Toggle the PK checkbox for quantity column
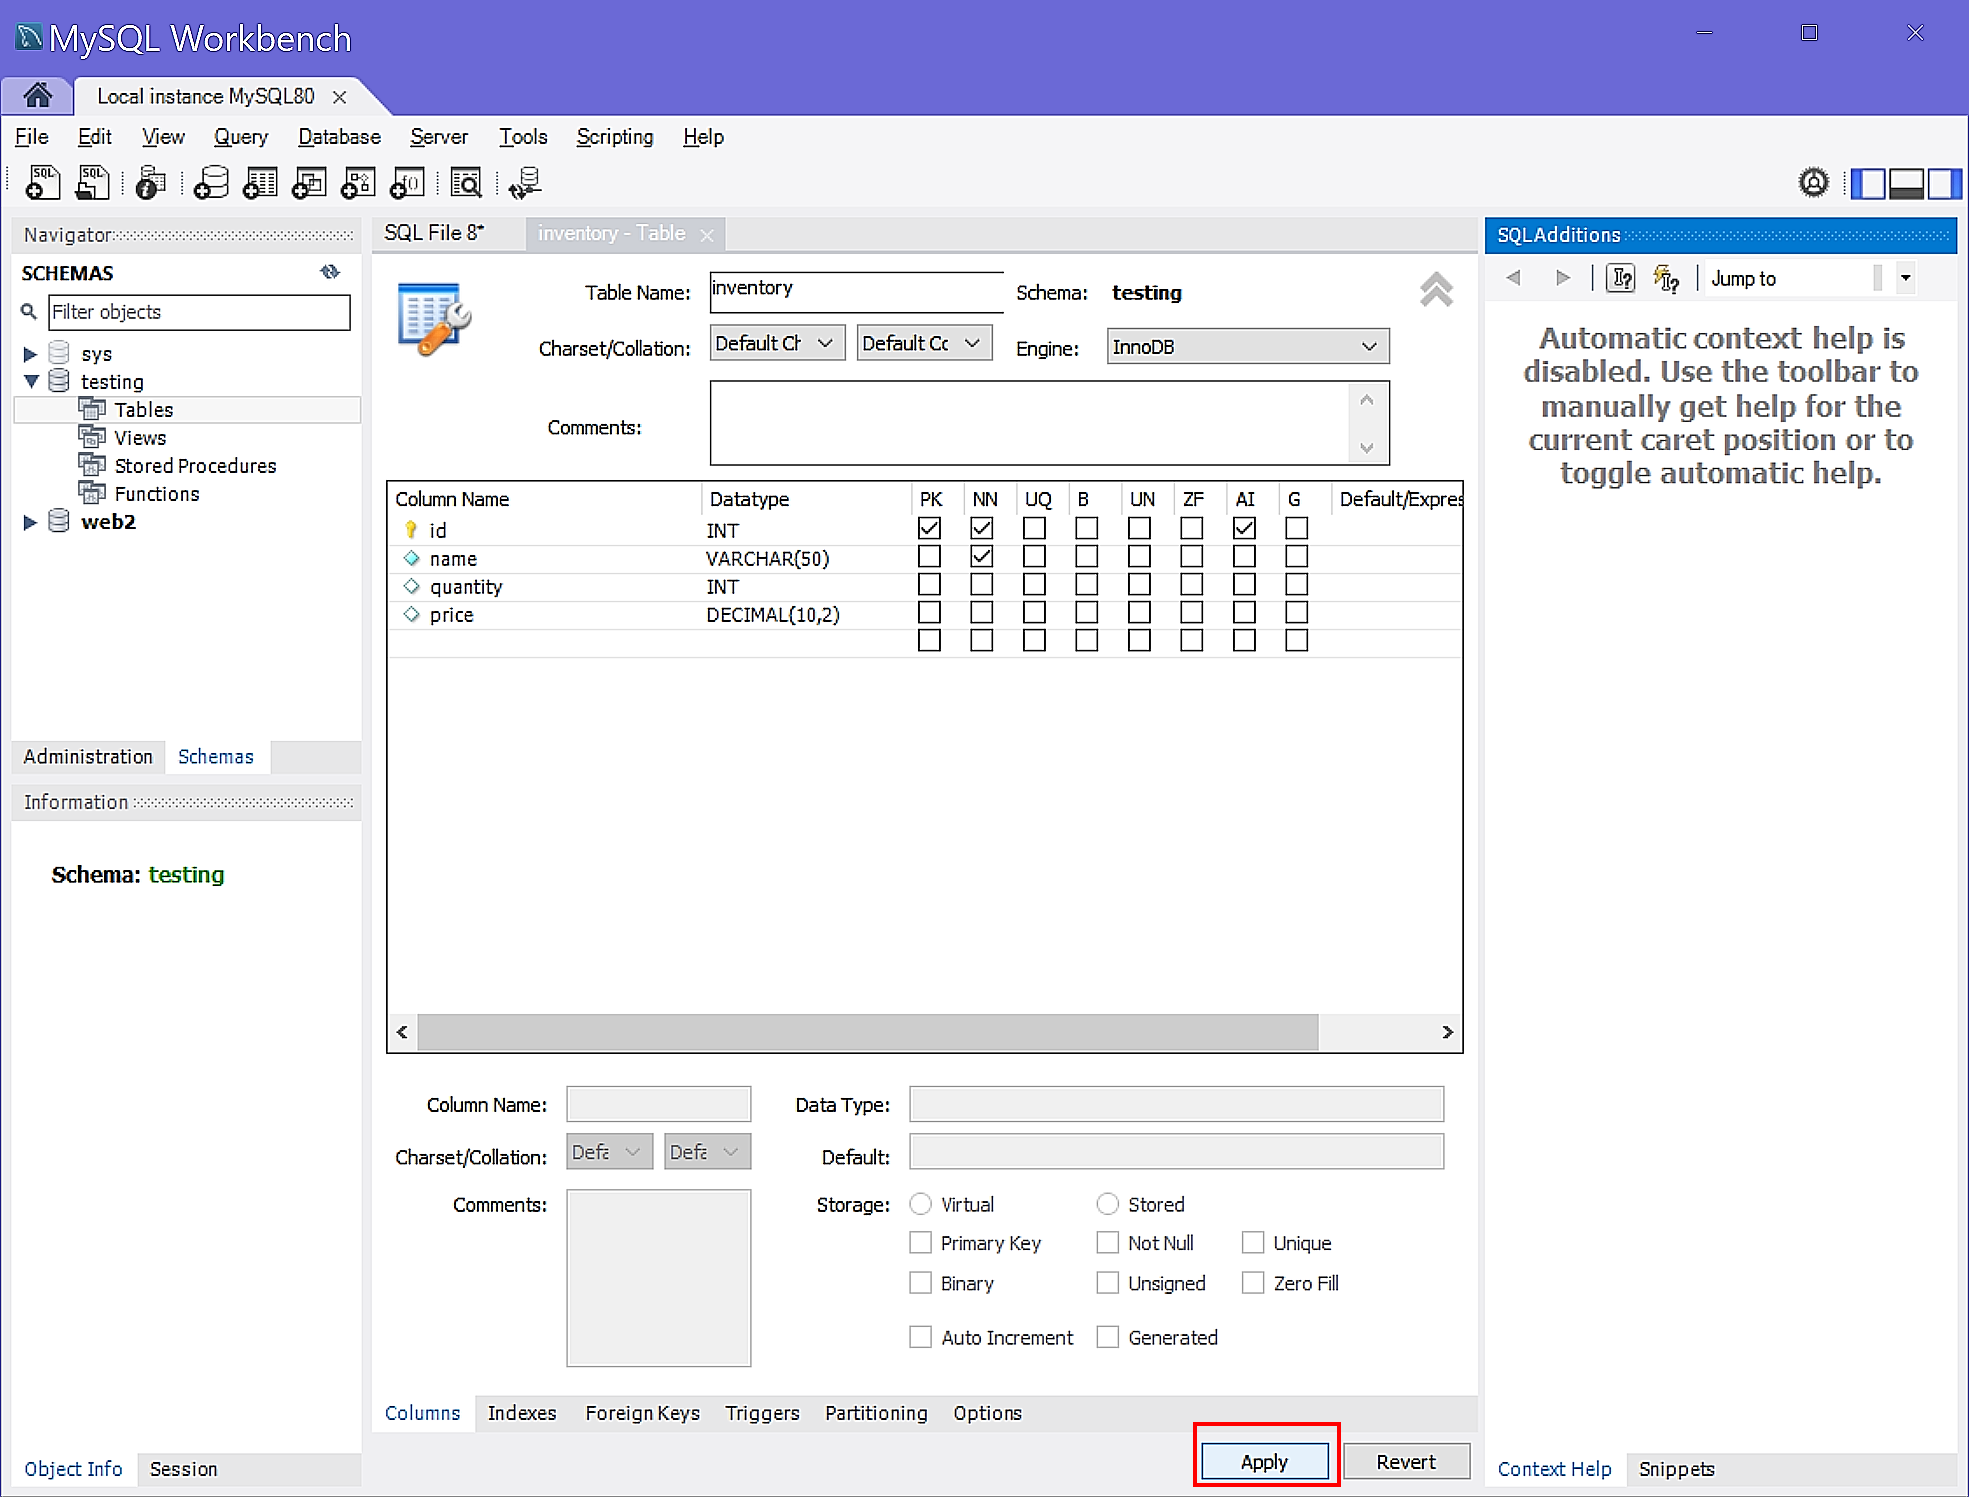 929,585
